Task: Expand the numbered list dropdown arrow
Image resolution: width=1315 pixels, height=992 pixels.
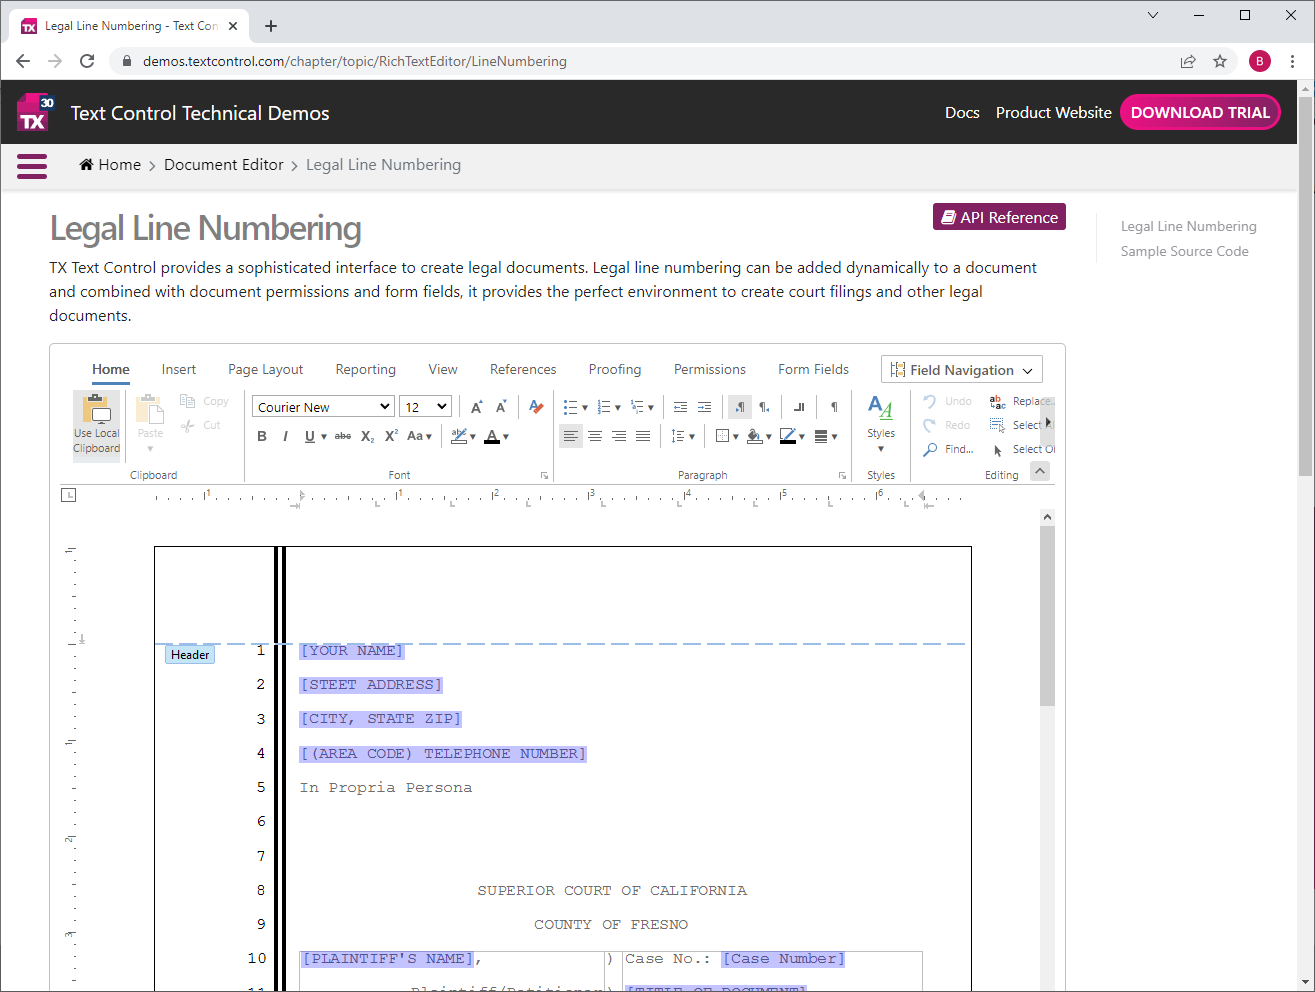Action: coord(618,408)
